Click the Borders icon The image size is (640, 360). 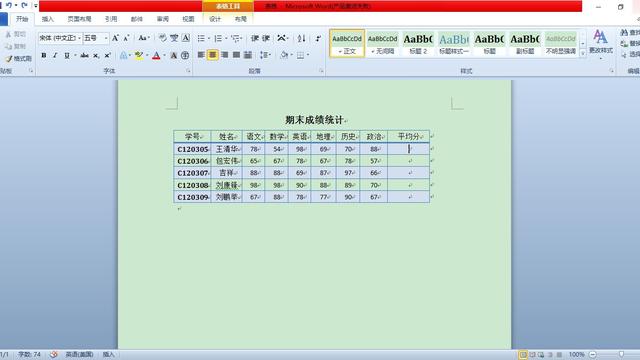point(300,55)
